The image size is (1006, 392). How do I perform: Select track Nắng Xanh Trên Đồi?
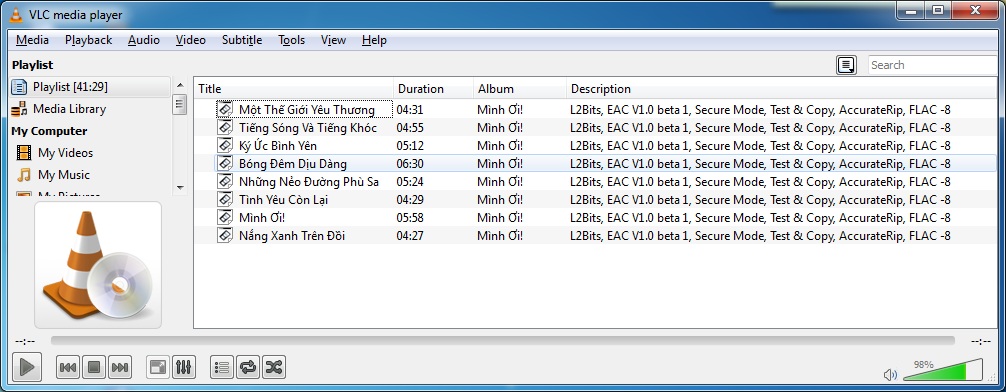pos(292,235)
